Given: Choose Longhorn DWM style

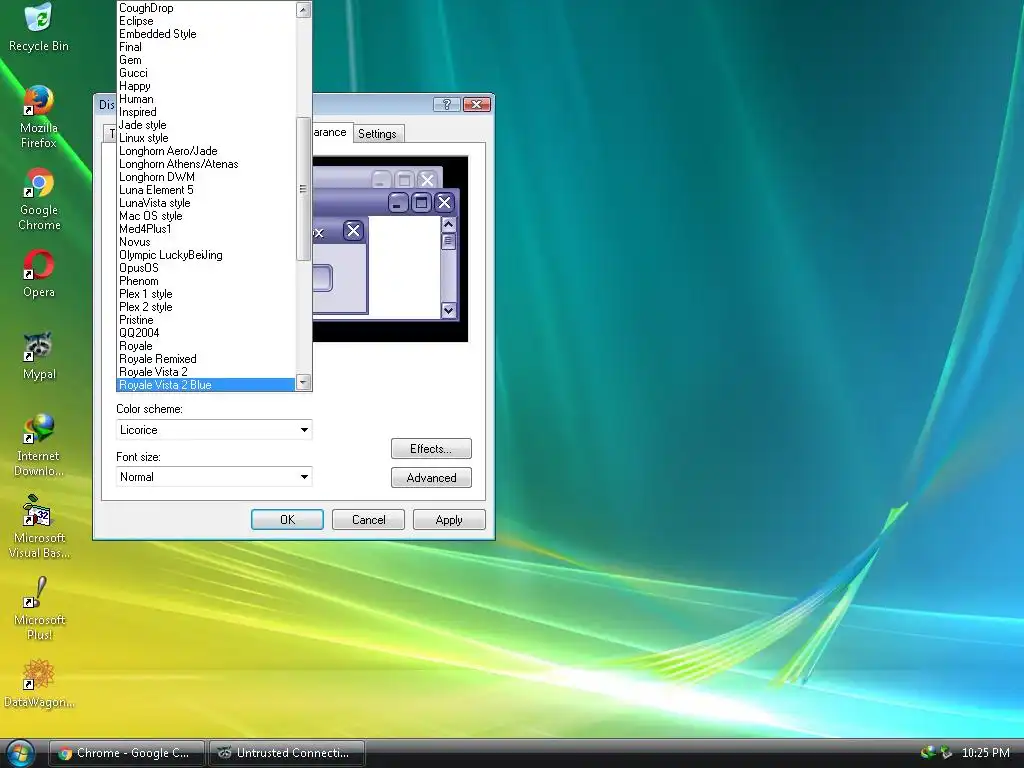Looking at the screenshot, I should click(x=206, y=177).
